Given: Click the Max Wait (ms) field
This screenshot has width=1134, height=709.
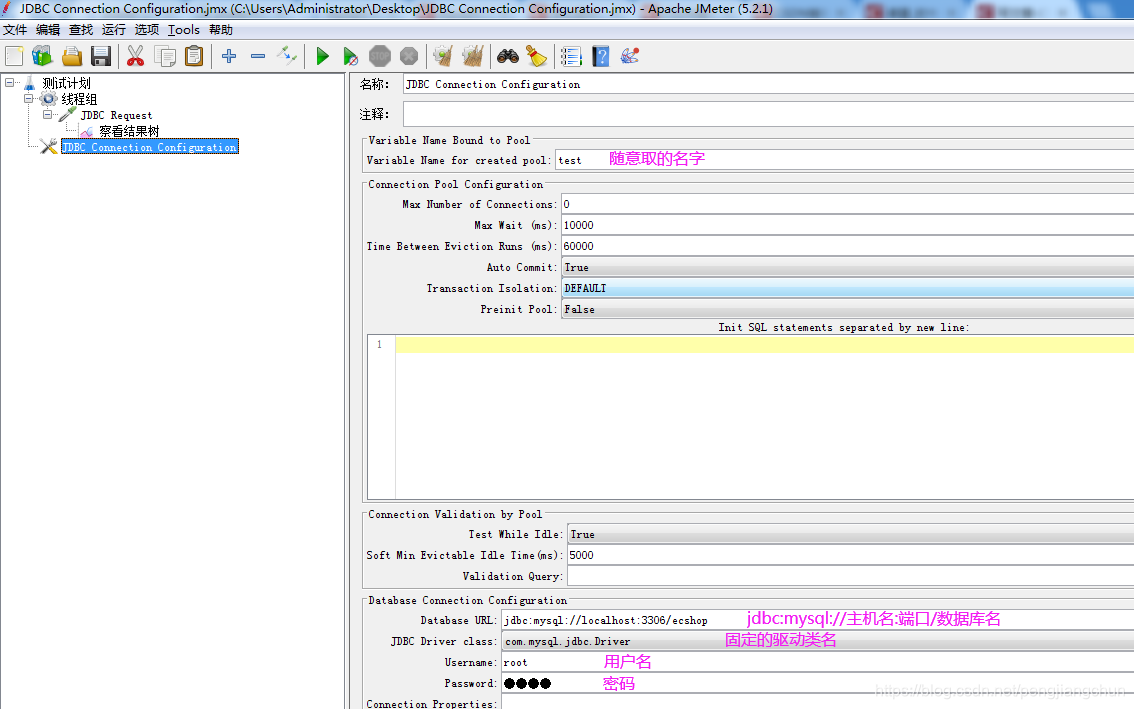Looking at the screenshot, I should click(848, 226).
